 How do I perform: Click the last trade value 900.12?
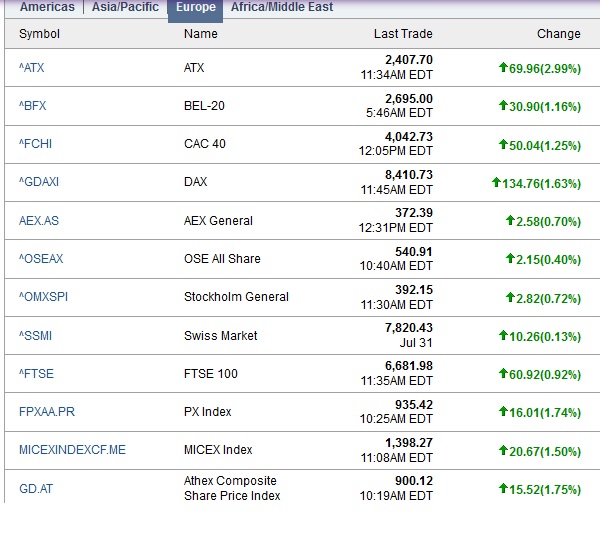(414, 481)
